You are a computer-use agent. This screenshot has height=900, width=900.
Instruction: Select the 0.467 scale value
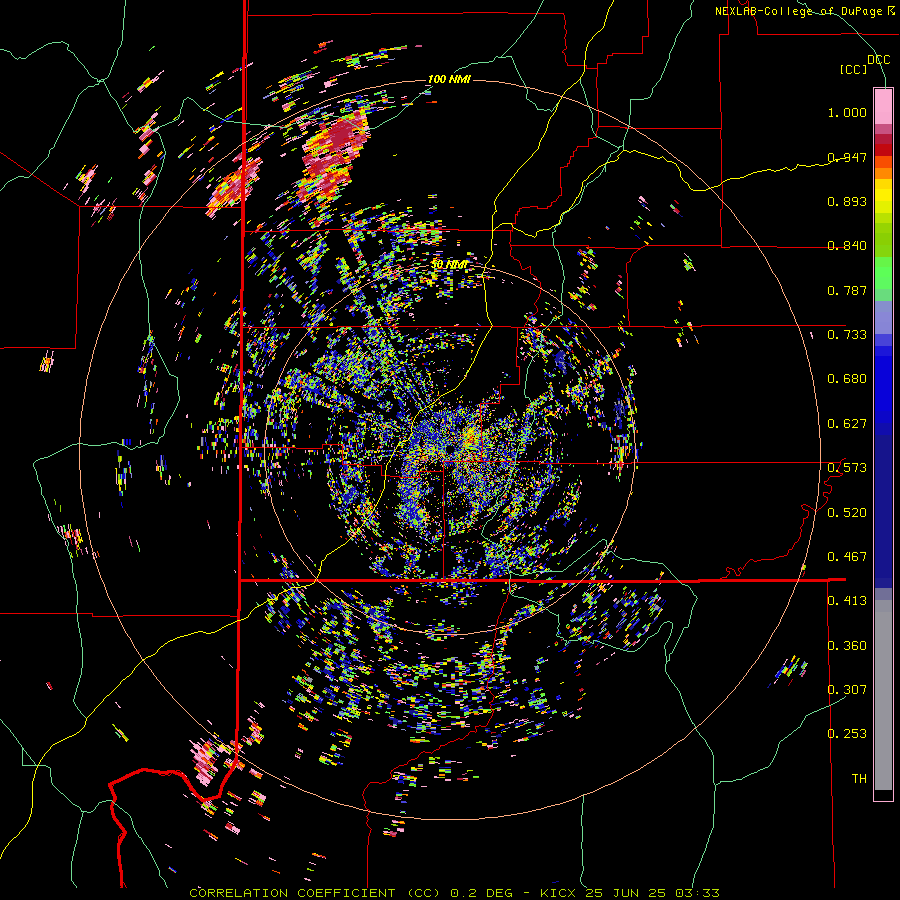[x=847, y=557]
